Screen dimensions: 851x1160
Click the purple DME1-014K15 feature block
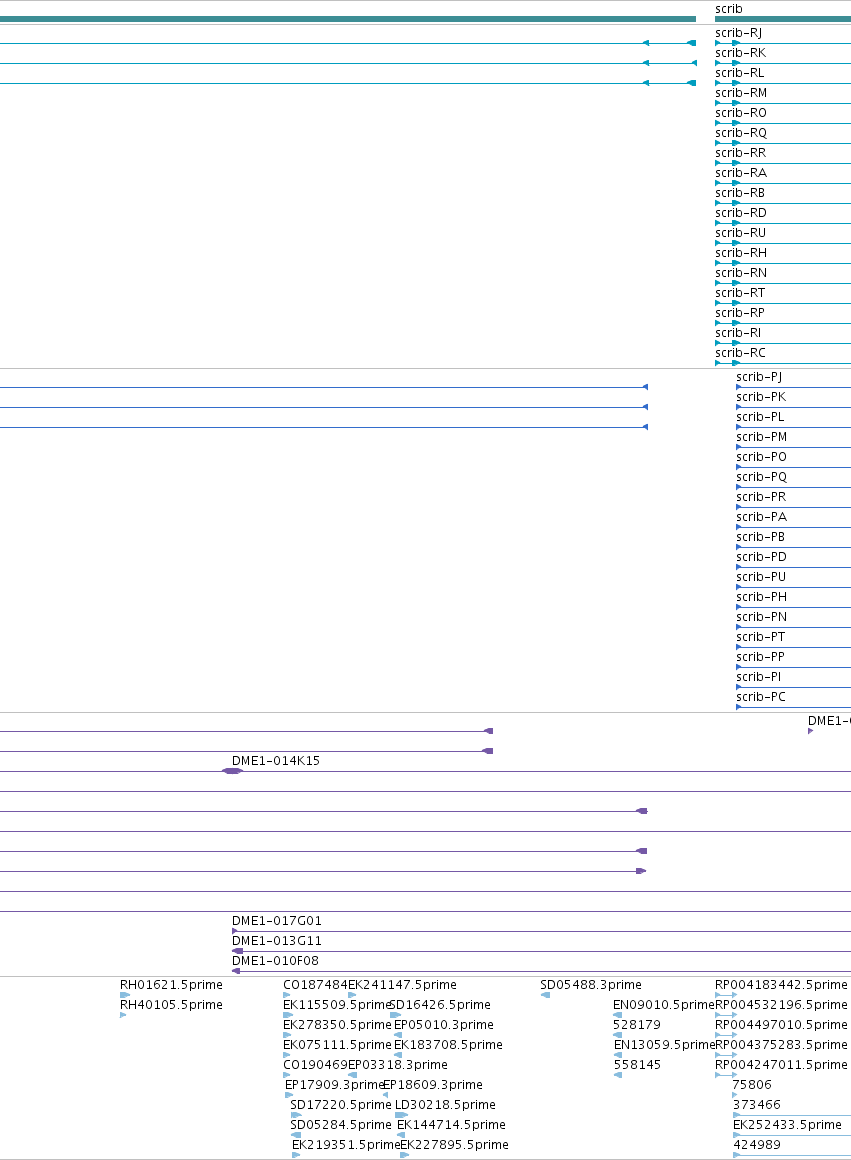(x=232, y=771)
